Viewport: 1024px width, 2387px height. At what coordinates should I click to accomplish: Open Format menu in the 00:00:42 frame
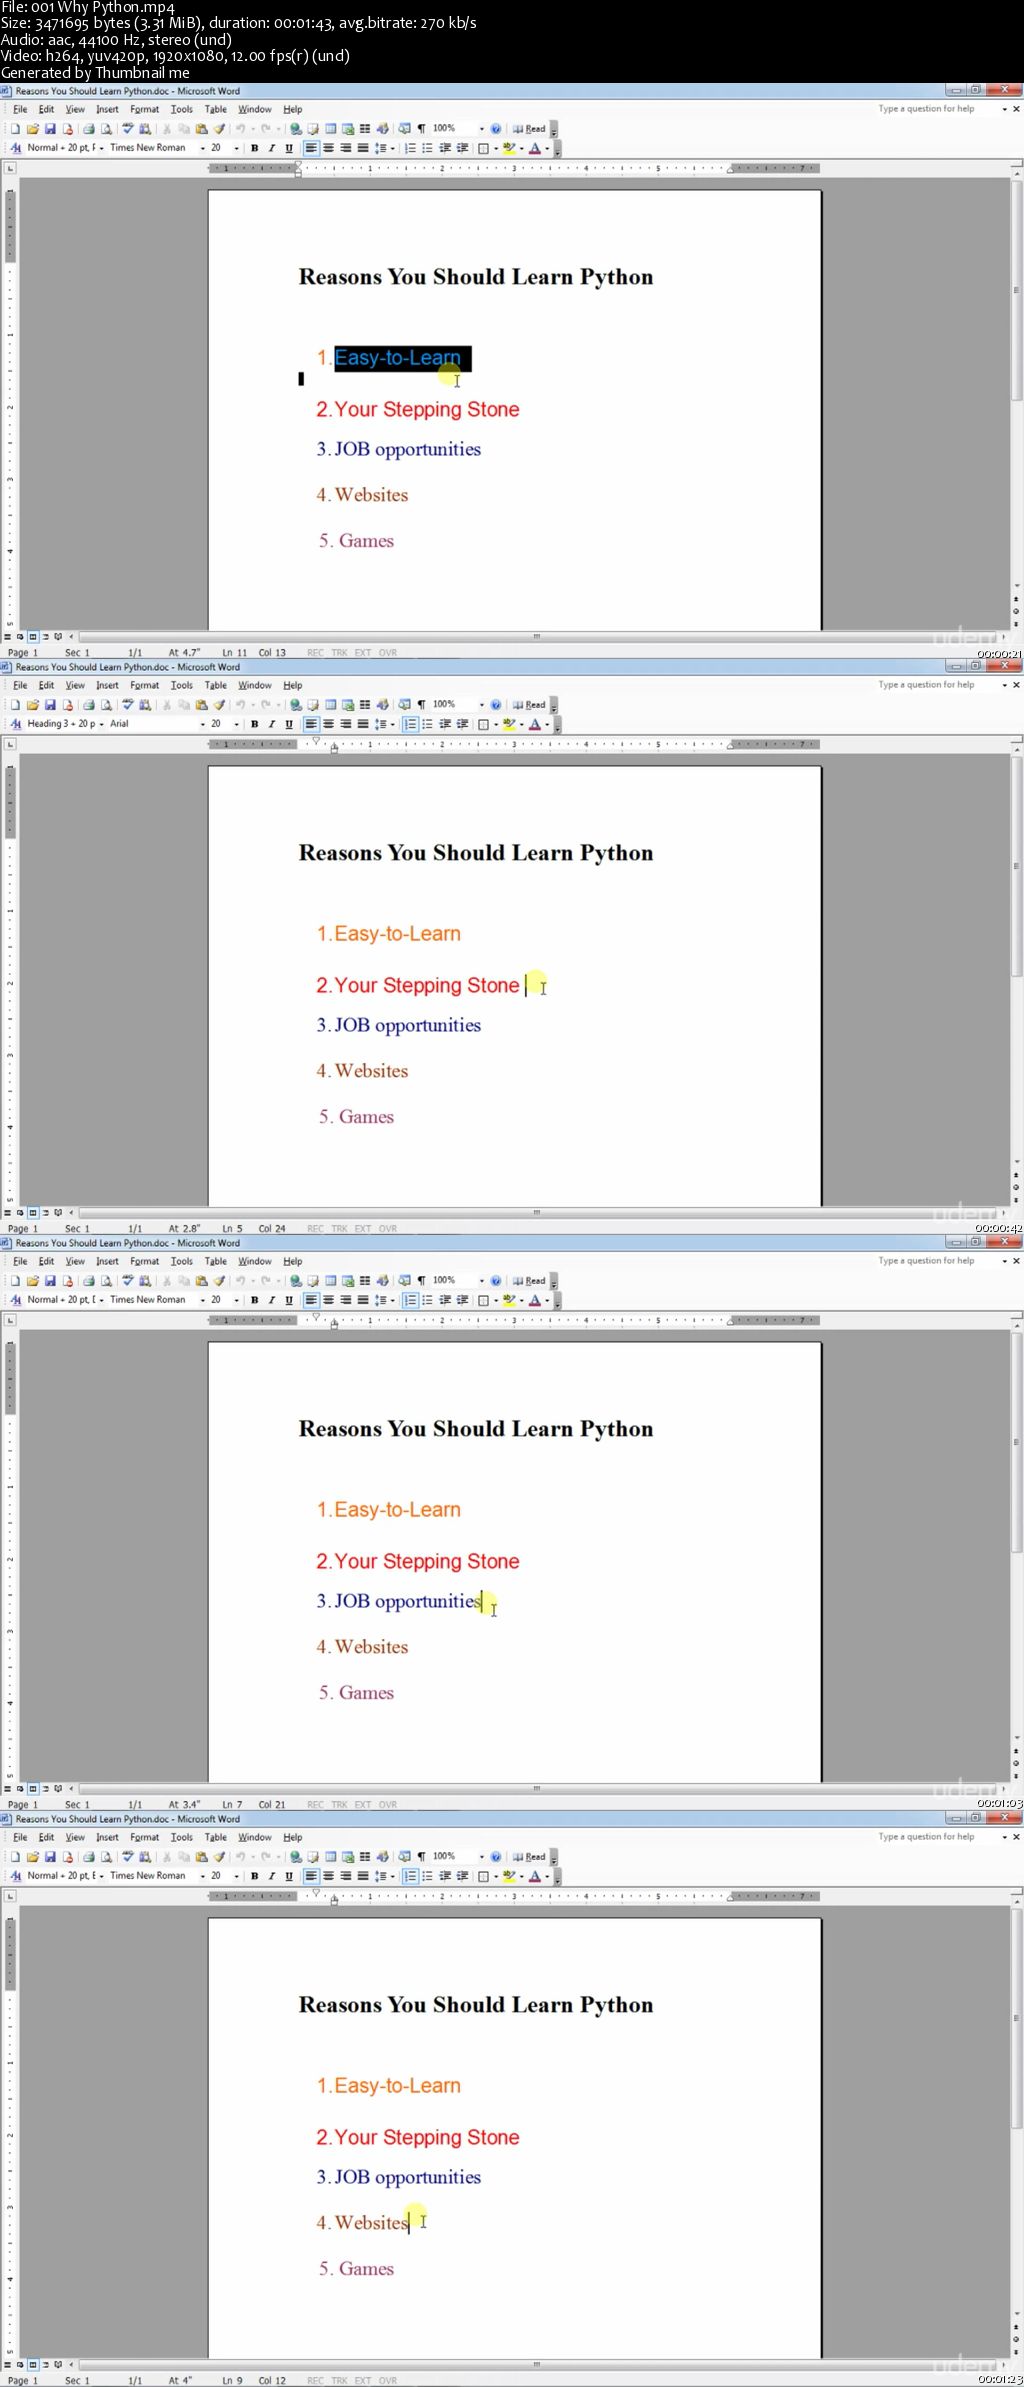tap(144, 685)
